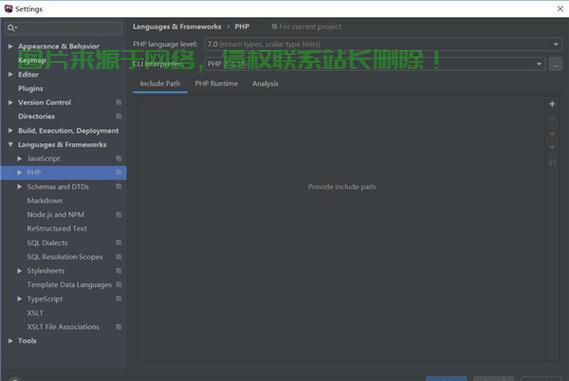Click project-level icon beside XSLT File Associations
Screen dimensions: 569x381
(119, 327)
